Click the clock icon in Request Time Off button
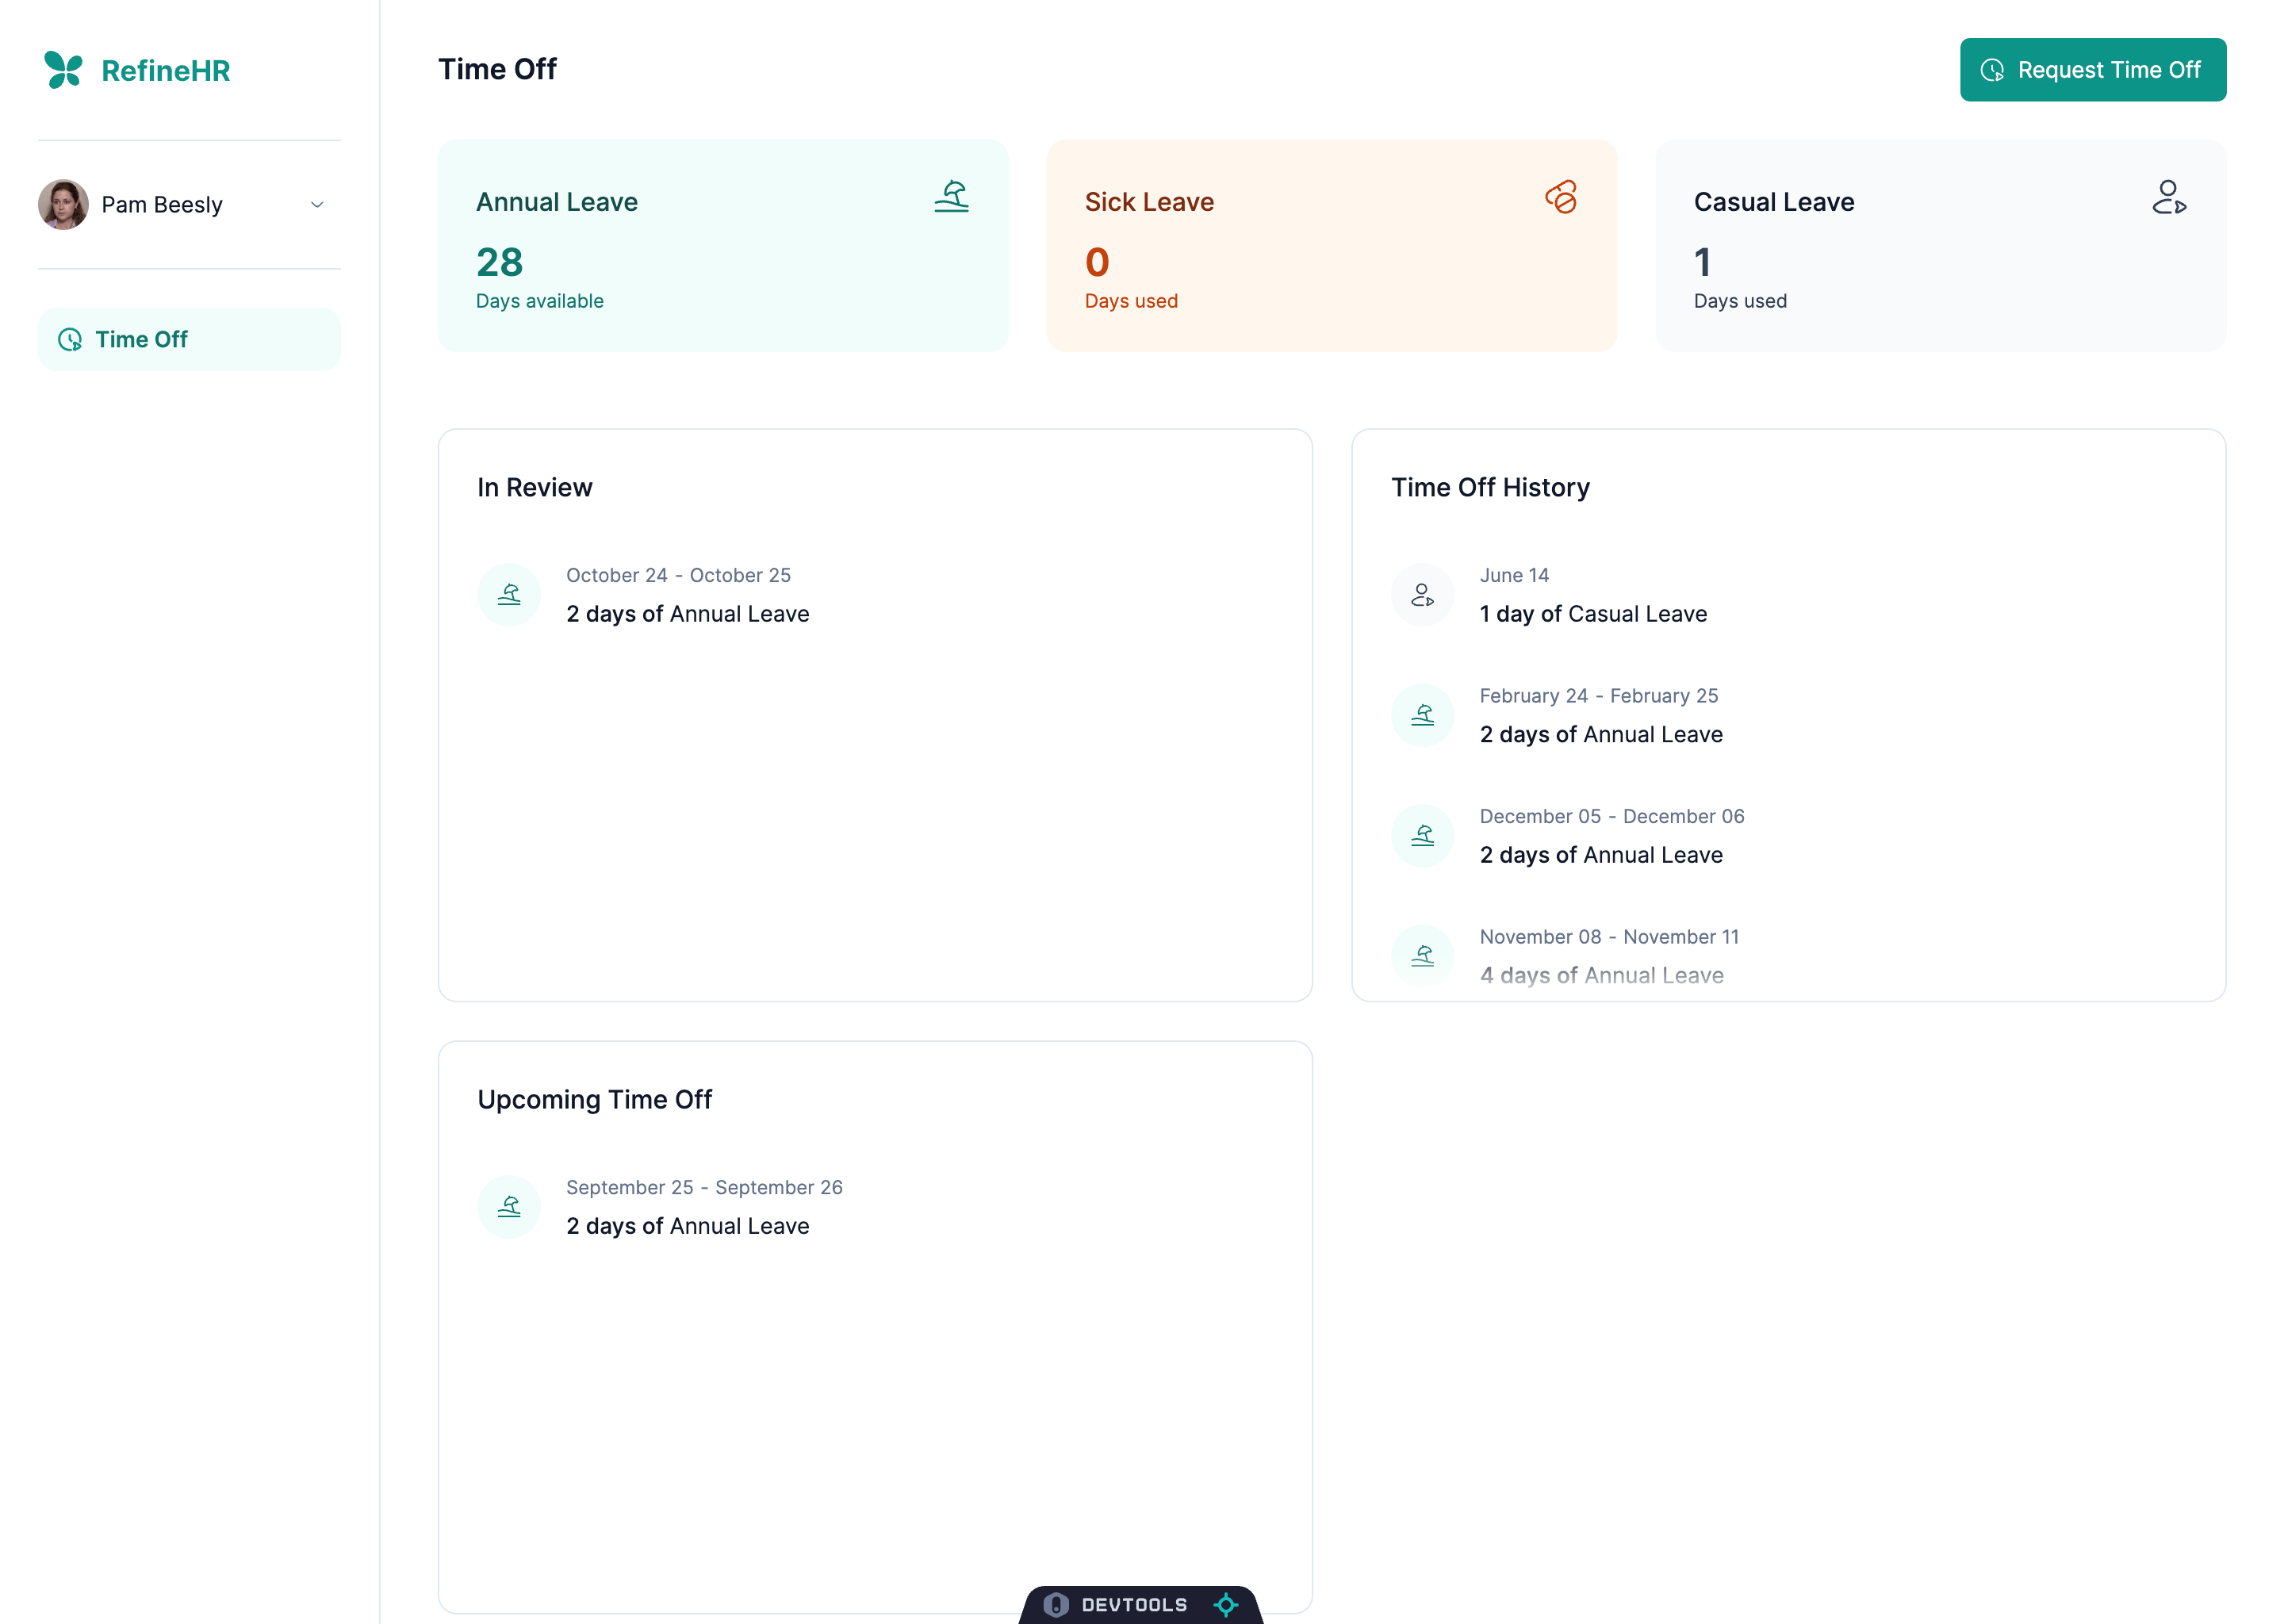Viewport: 2284px width, 1624px height. click(x=1991, y=70)
